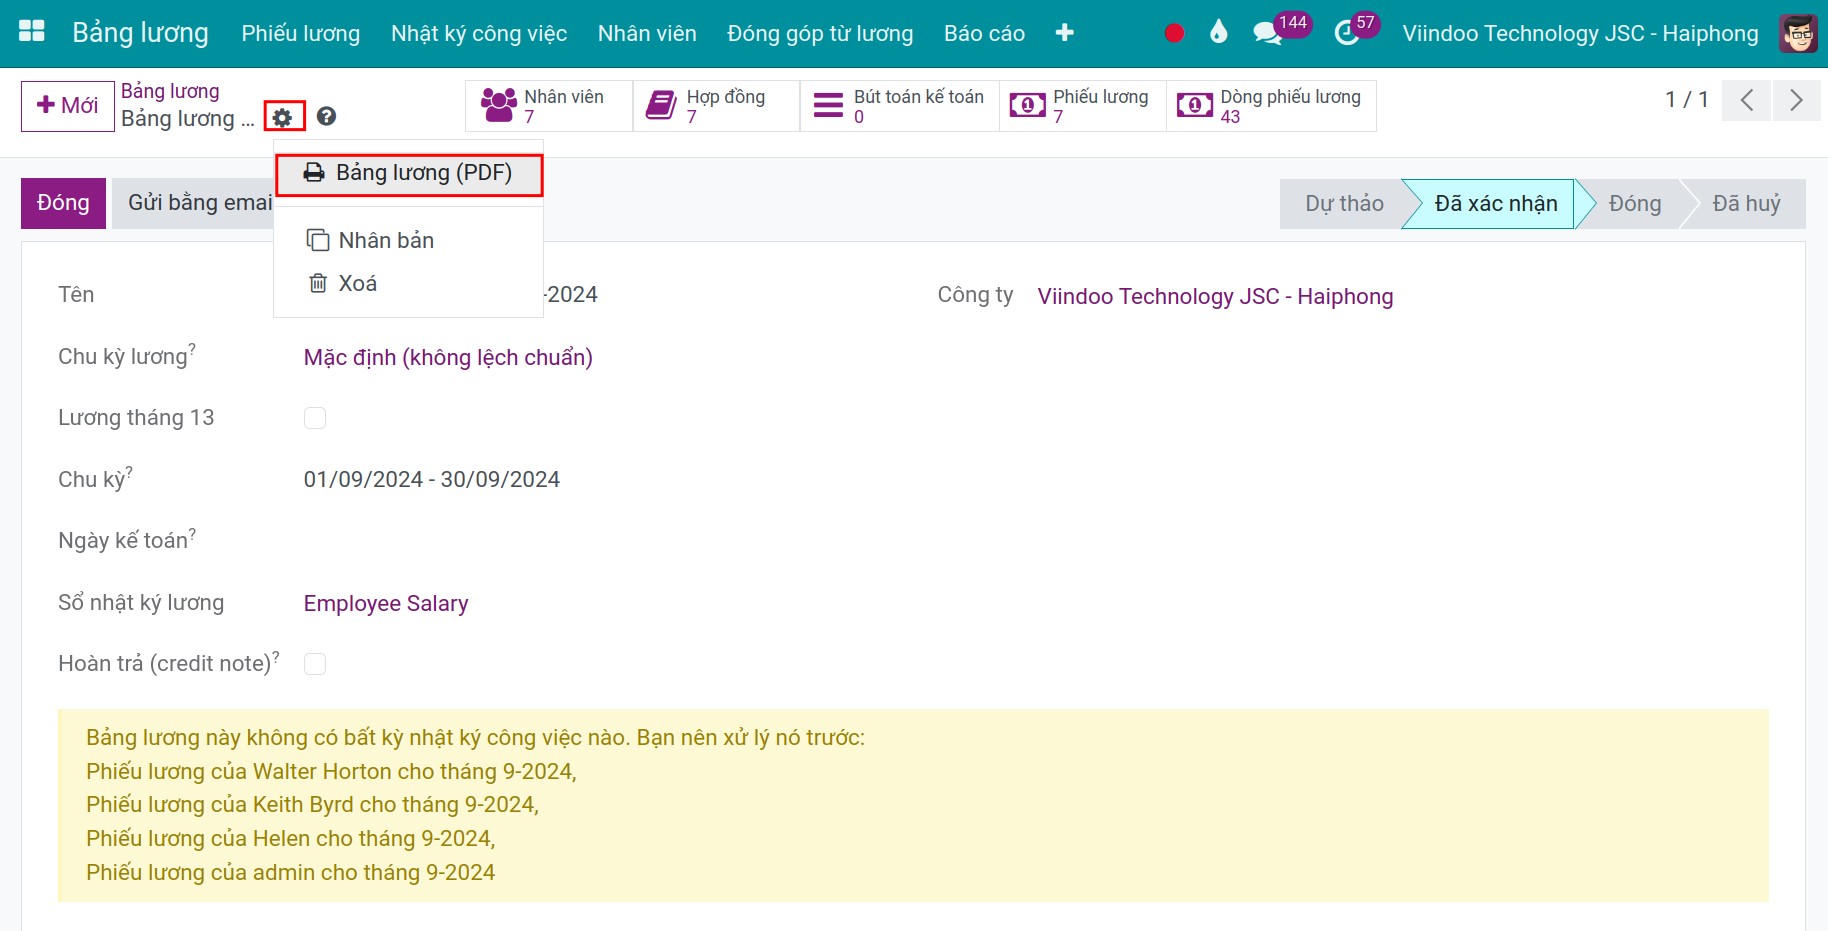Select the Dự thảo status stage
1828x931 pixels.
click(x=1344, y=204)
